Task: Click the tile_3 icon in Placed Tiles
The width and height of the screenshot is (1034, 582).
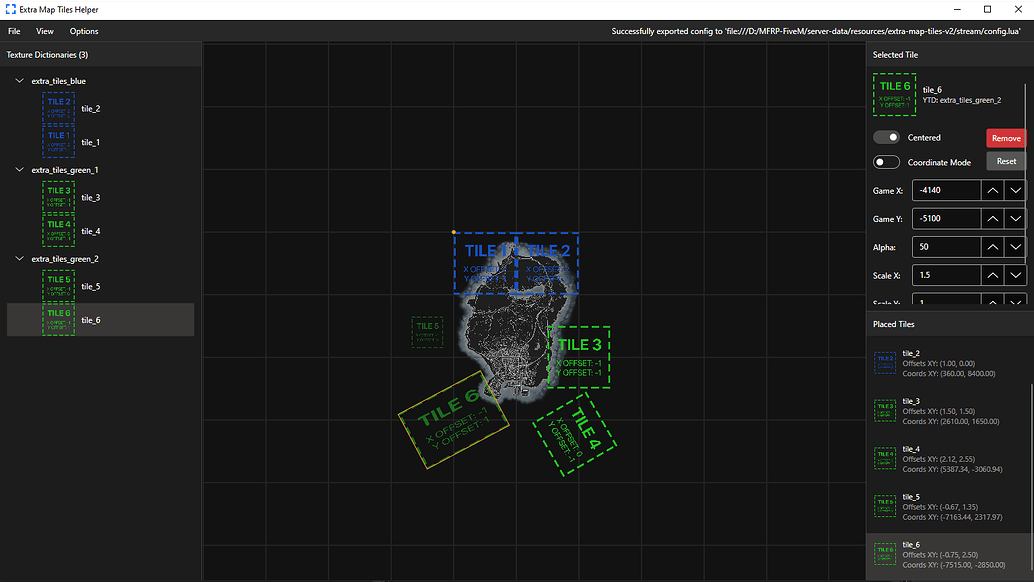Action: click(x=885, y=411)
